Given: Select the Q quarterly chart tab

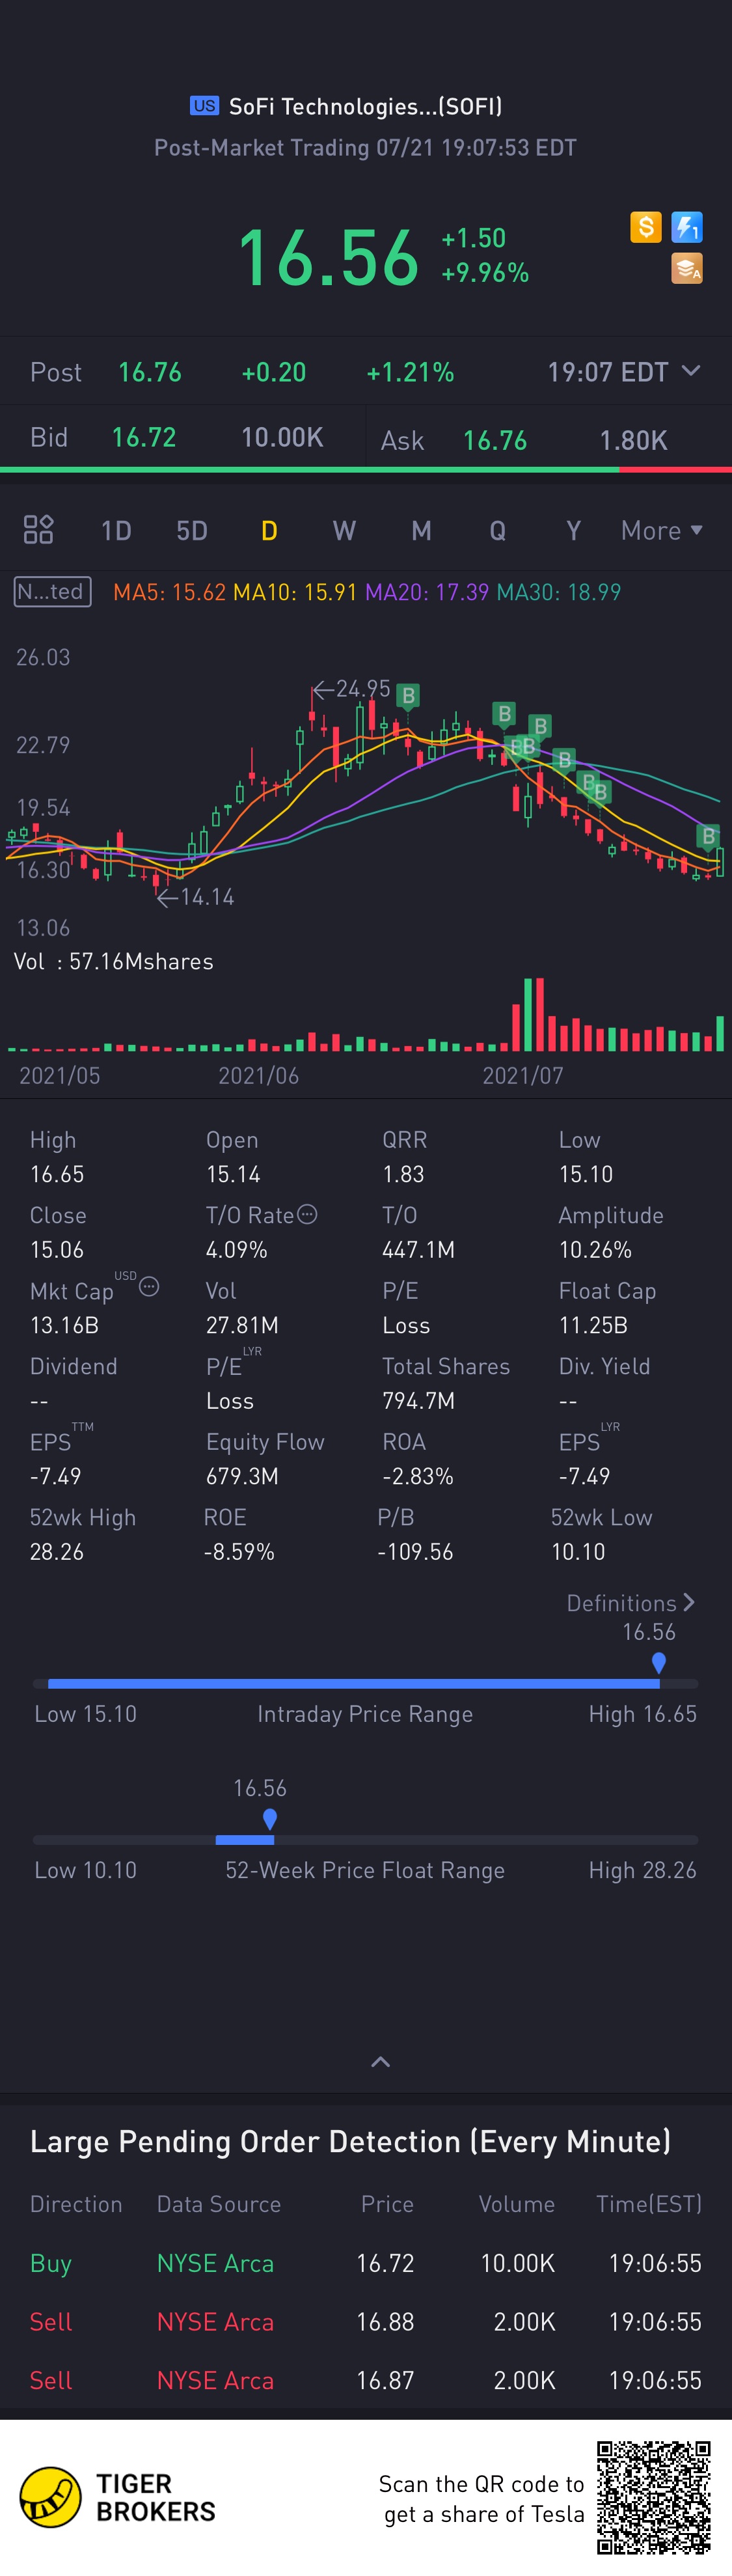Looking at the screenshot, I should pos(497,530).
